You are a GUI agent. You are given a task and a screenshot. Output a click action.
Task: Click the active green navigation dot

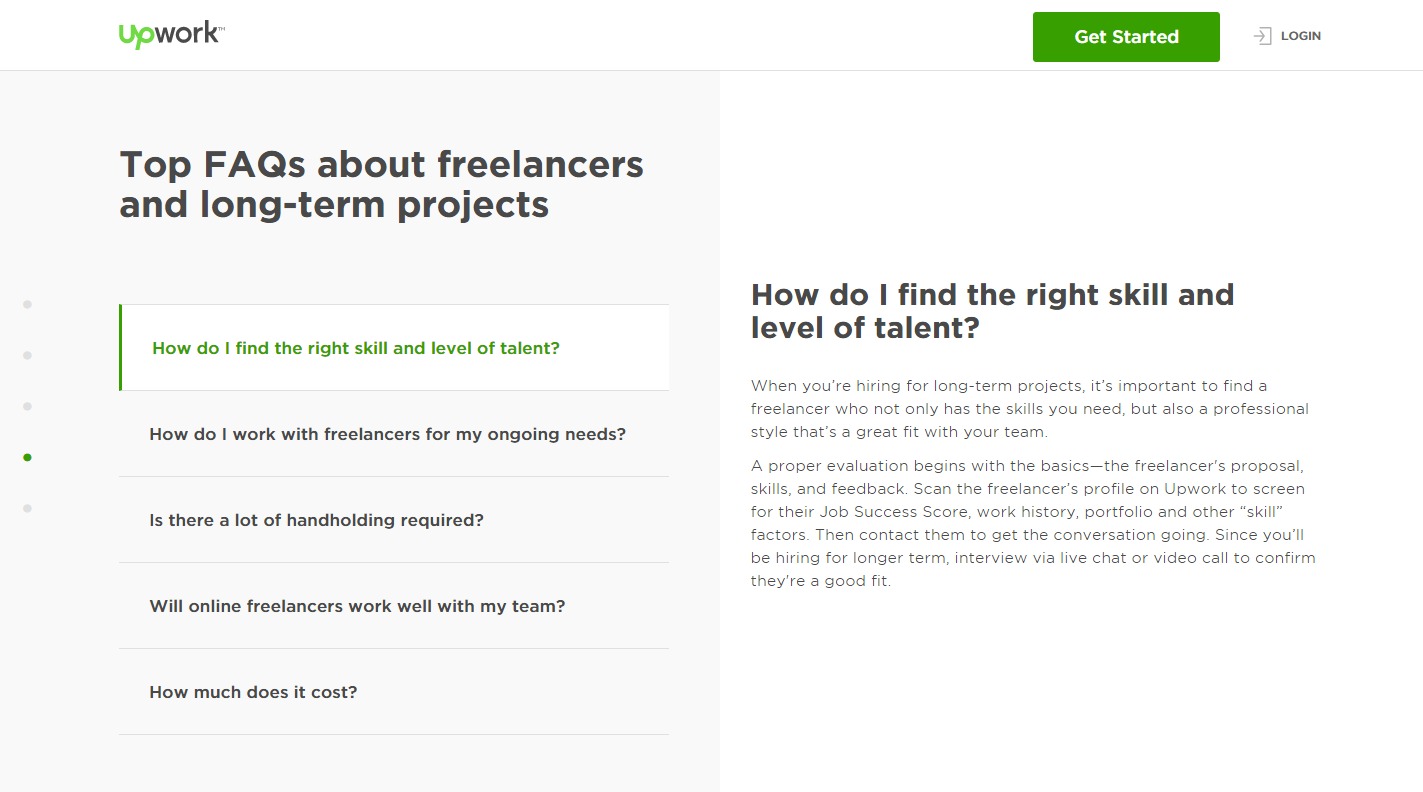tap(27, 457)
